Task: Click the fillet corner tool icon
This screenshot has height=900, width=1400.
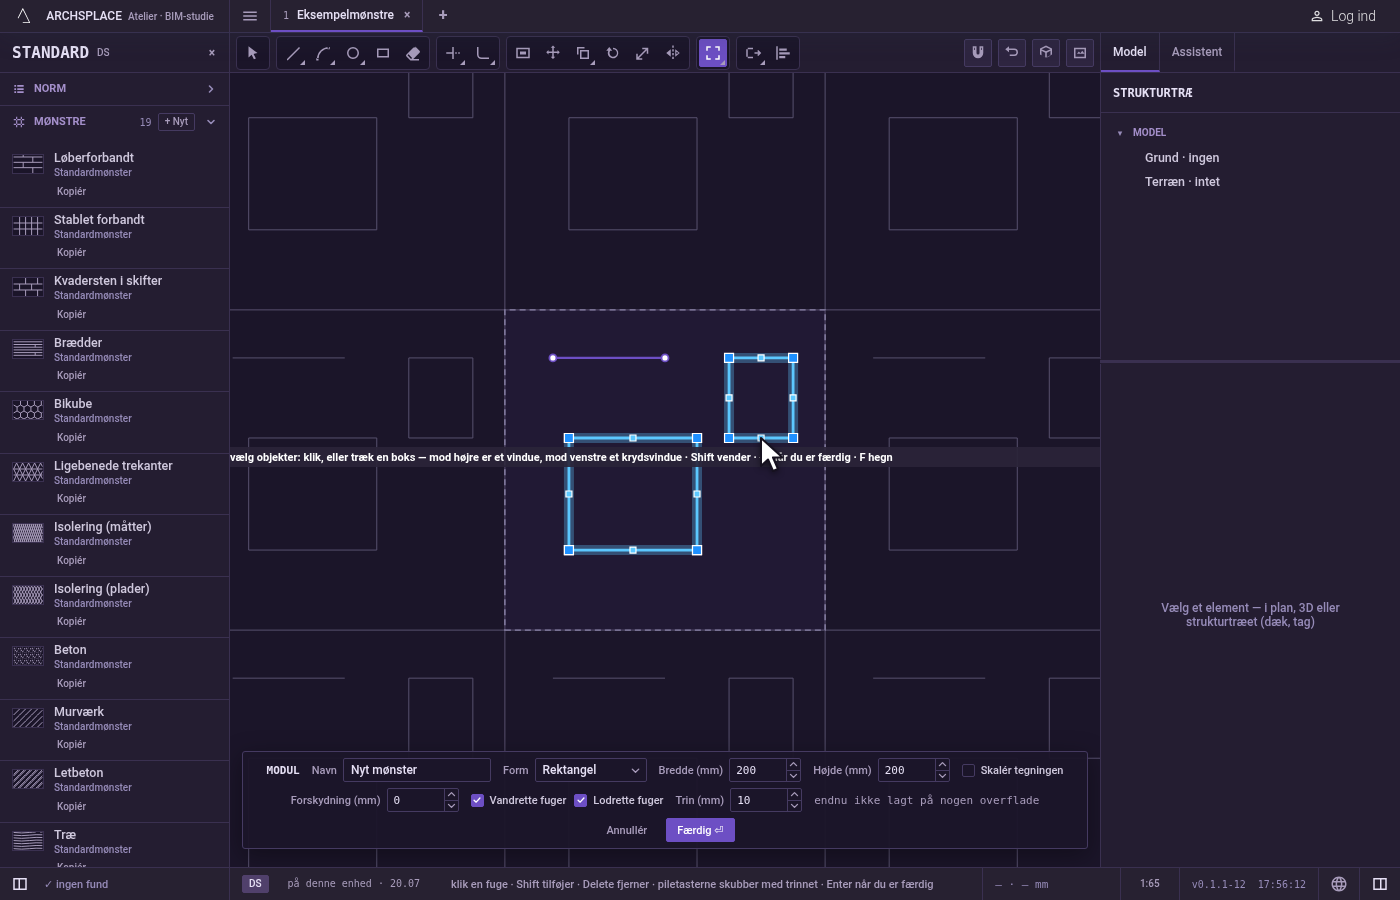Action: click(483, 53)
